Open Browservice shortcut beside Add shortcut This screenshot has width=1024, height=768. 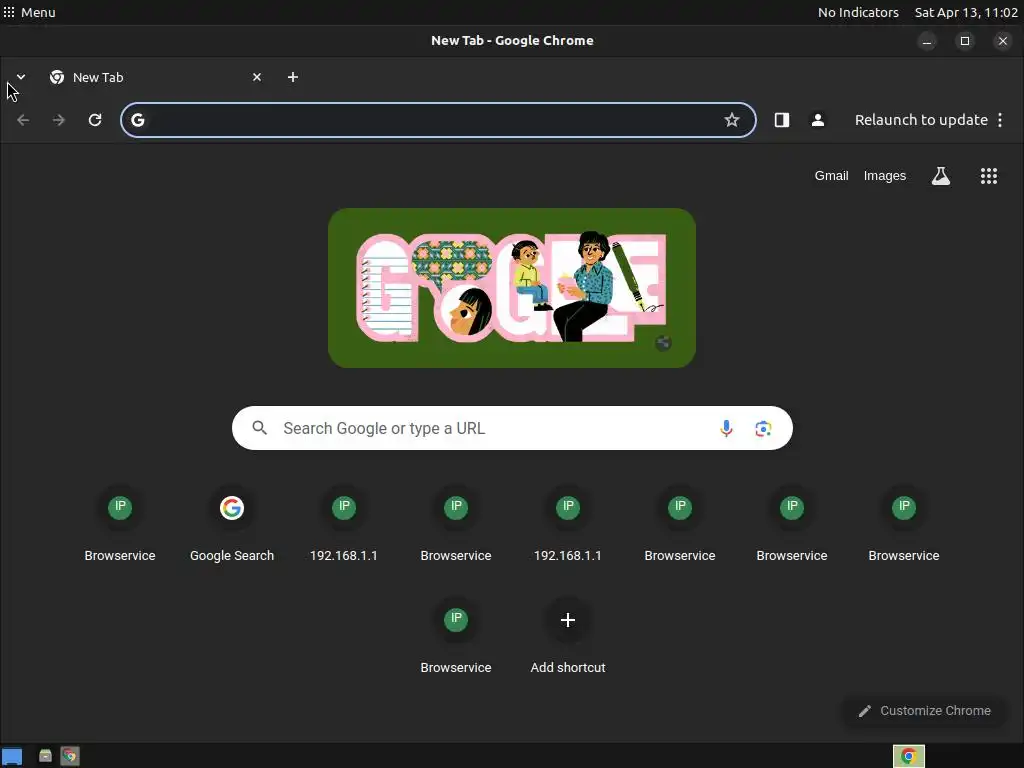point(456,637)
